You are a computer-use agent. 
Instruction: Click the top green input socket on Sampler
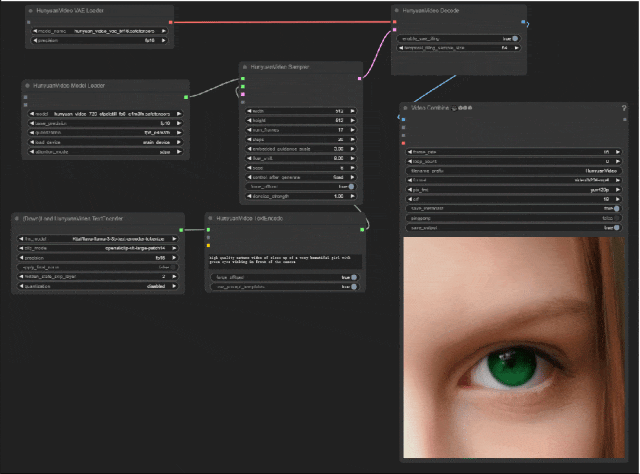point(243,78)
